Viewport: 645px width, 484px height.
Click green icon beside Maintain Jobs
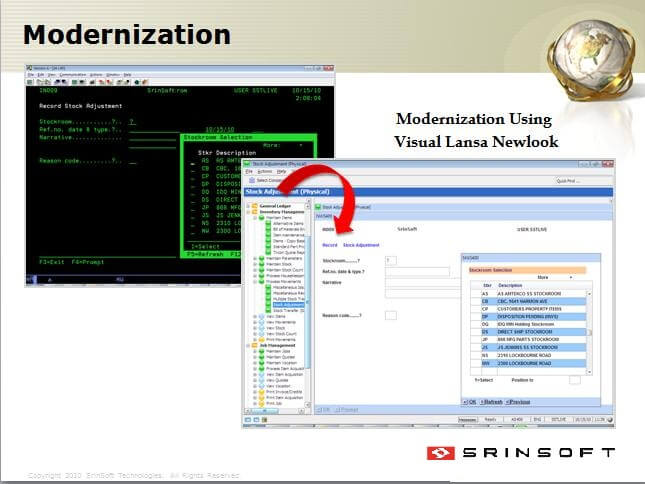pos(262,351)
